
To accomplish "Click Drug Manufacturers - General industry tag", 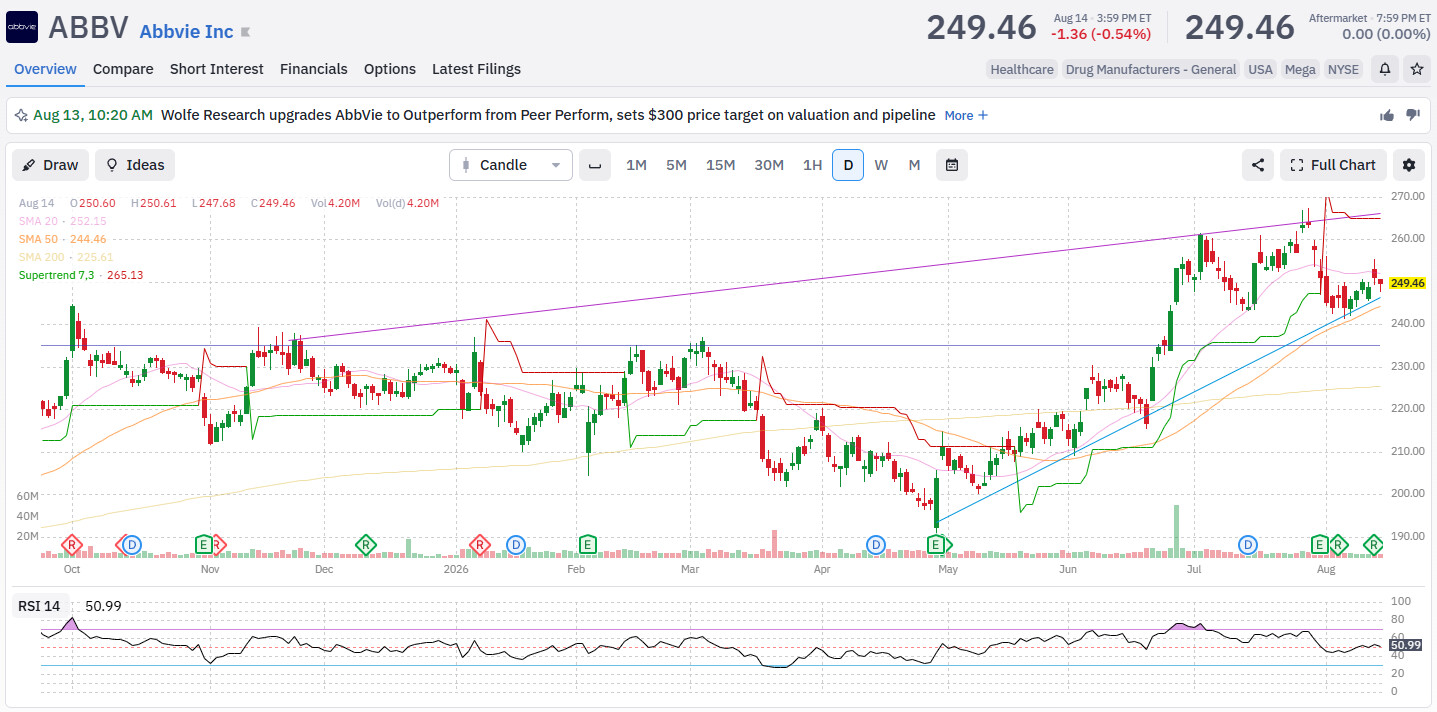I will [x=1151, y=69].
